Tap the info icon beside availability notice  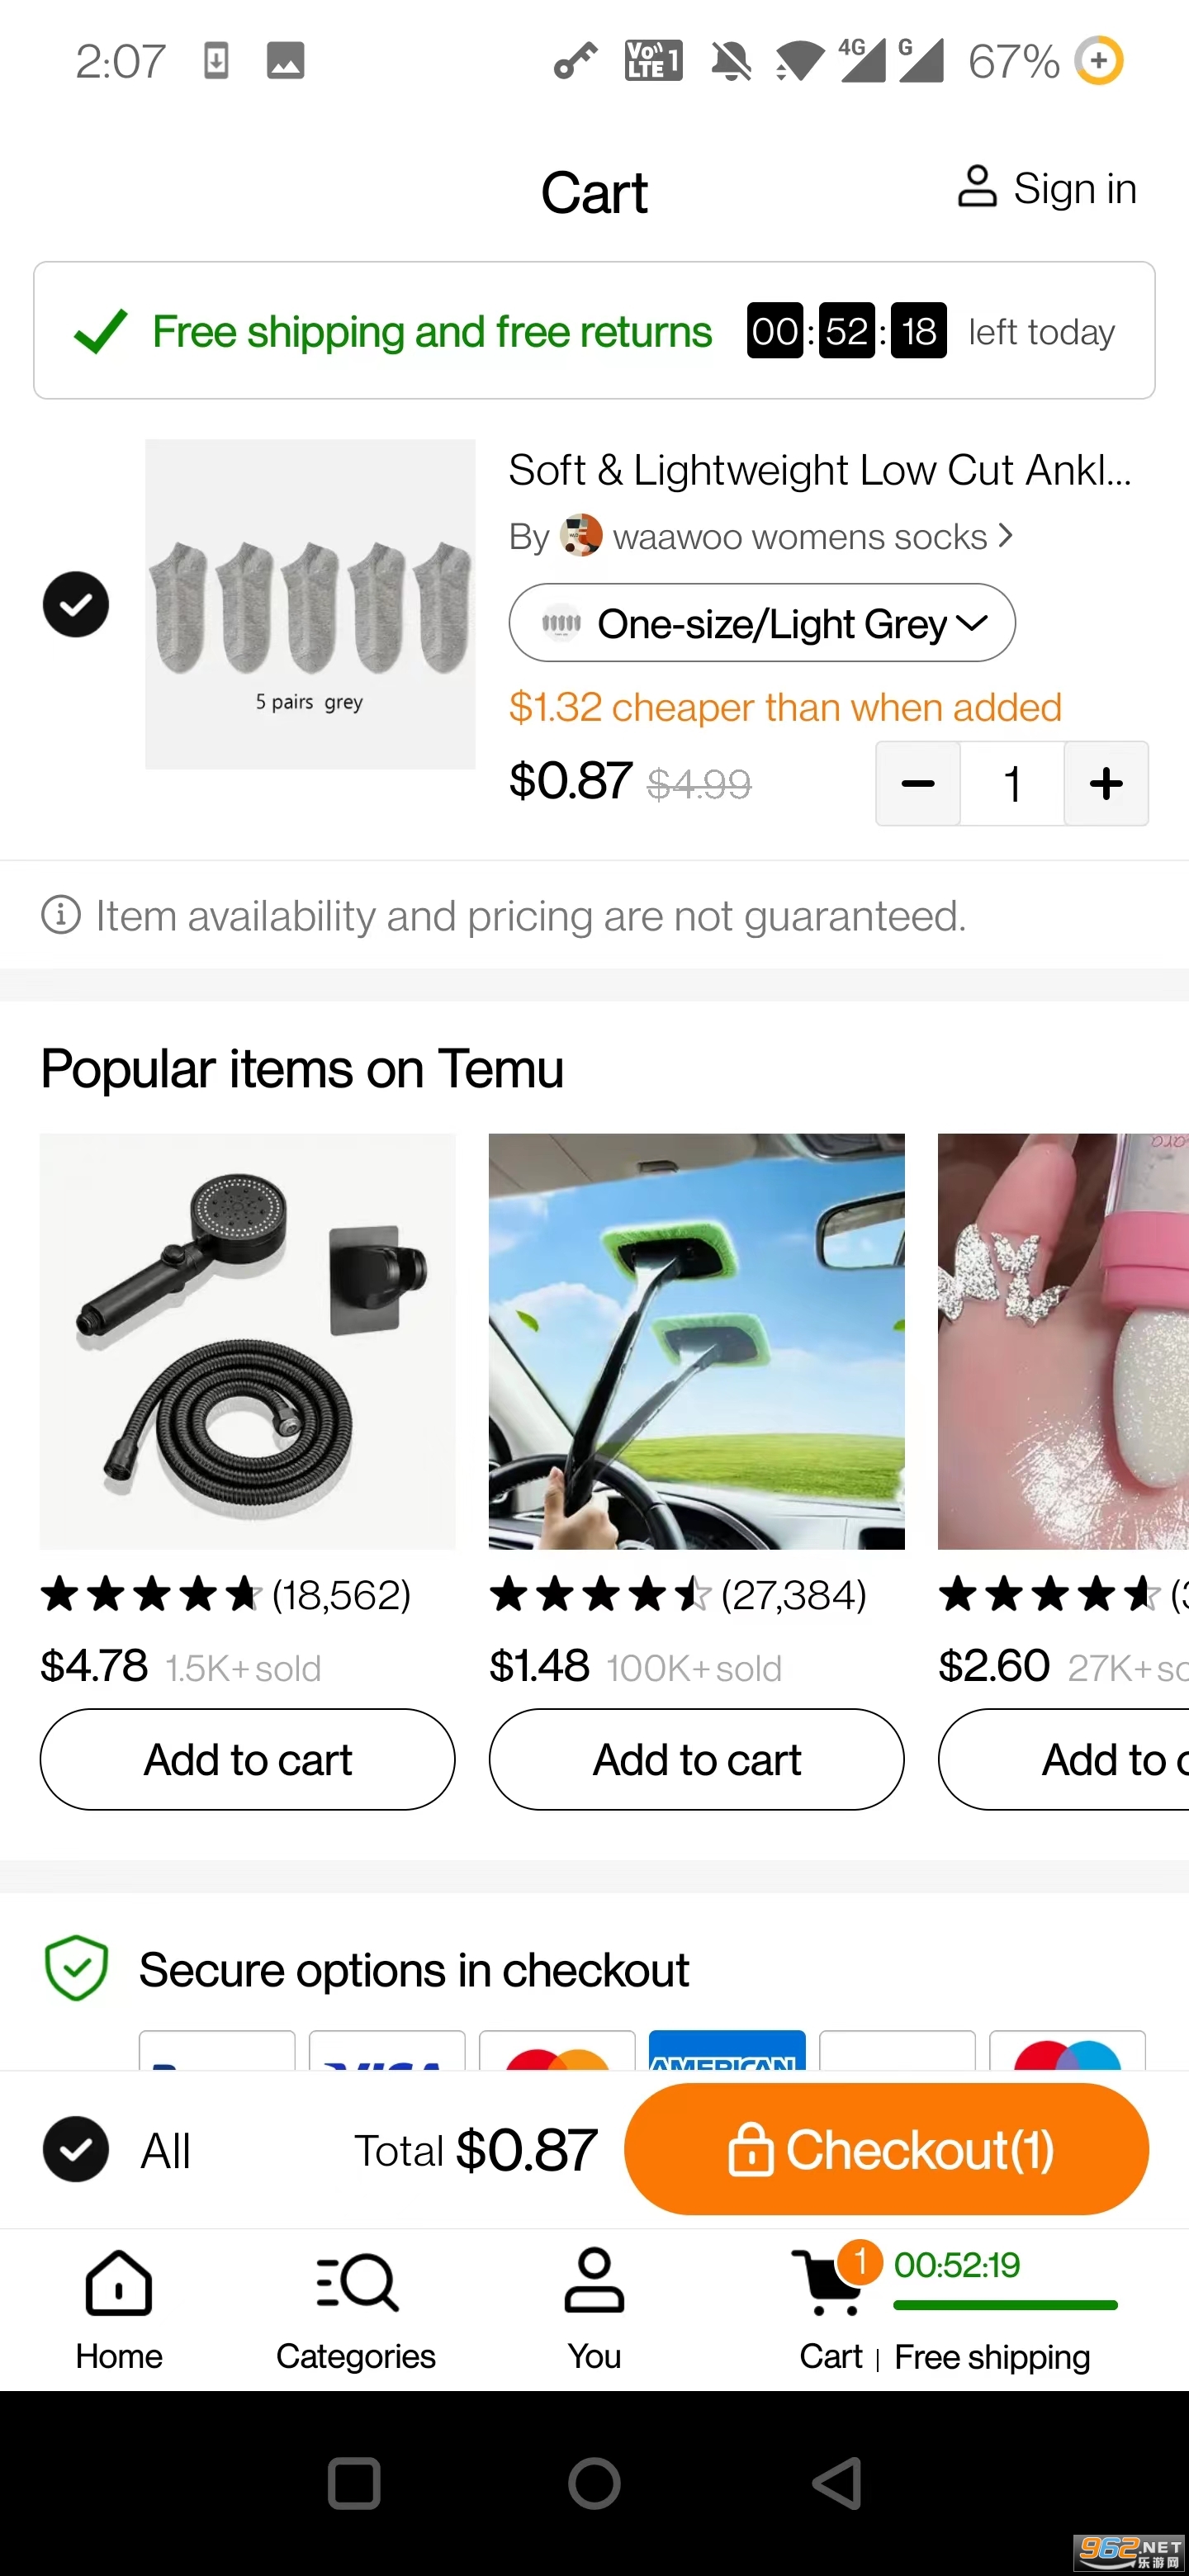click(x=61, y=915)
